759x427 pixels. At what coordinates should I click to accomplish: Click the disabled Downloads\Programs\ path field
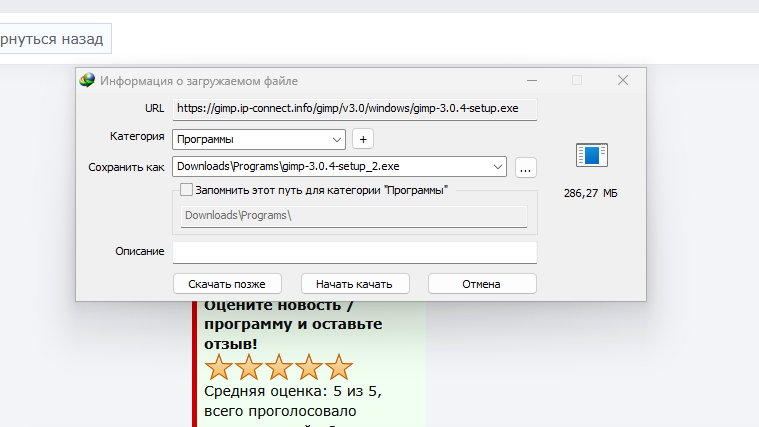pyautogui.click(x=354, y=216)
